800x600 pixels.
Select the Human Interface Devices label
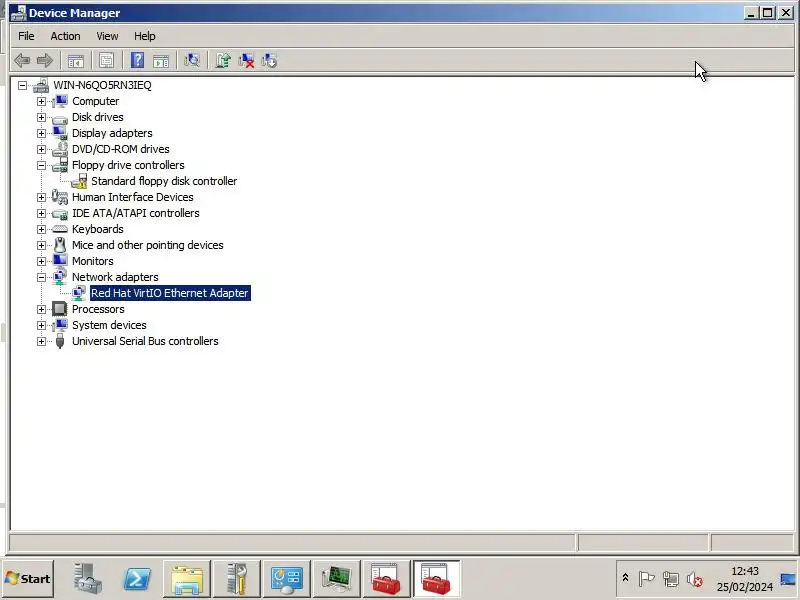[x=133, y=197]
